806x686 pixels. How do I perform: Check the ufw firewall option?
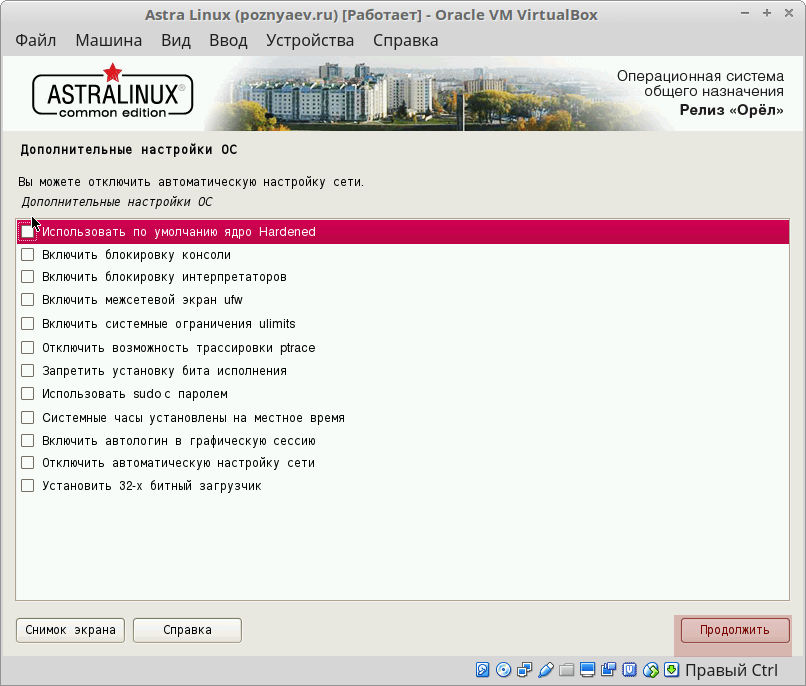(x=28, y=300)
